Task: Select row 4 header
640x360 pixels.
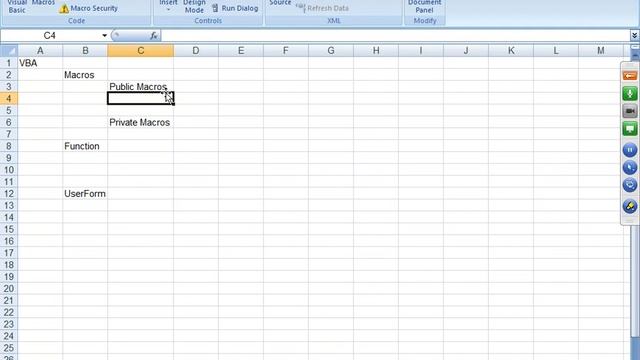Action: pos(9,98)
